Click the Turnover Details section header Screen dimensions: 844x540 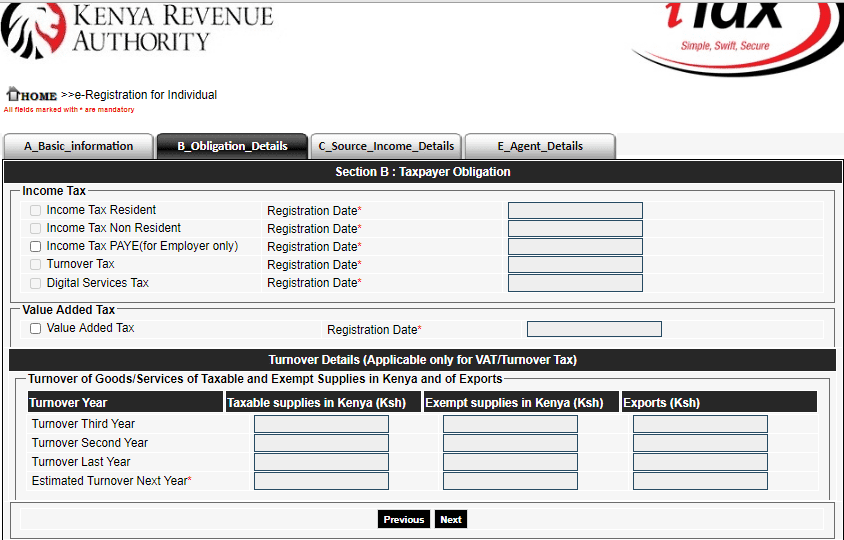tap(423, 360)
